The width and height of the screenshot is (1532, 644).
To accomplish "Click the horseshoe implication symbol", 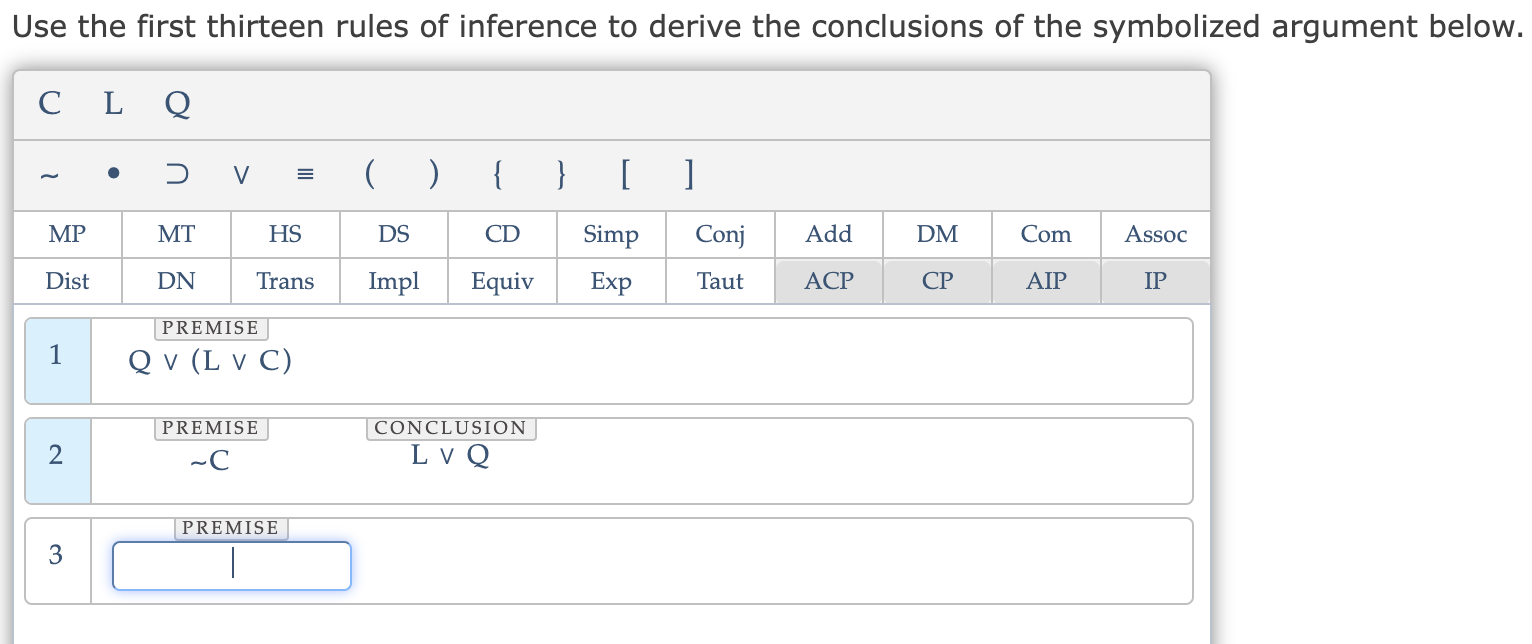I will [176, 173].
